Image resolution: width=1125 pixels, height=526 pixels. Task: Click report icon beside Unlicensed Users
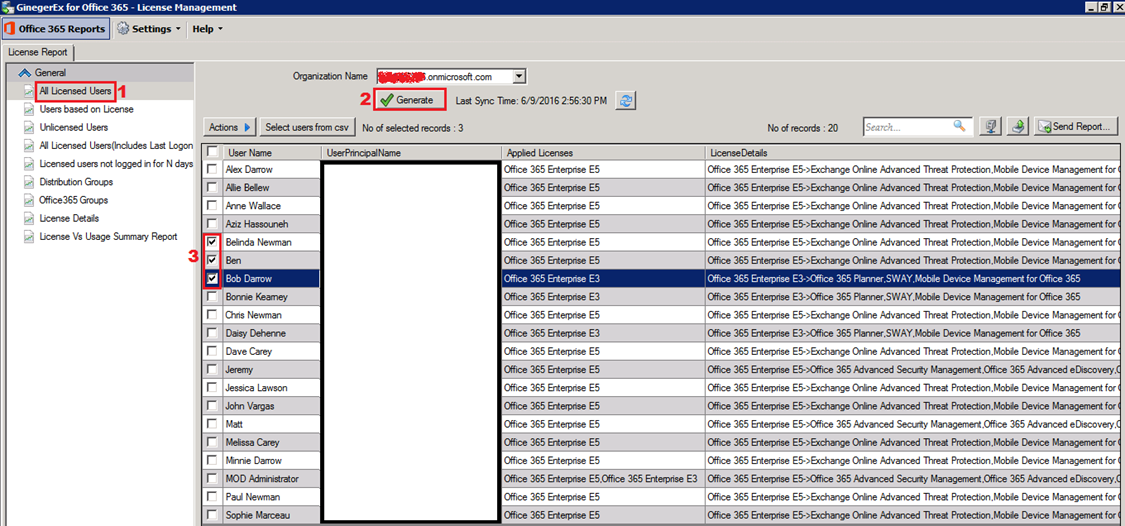click(29, 128)
